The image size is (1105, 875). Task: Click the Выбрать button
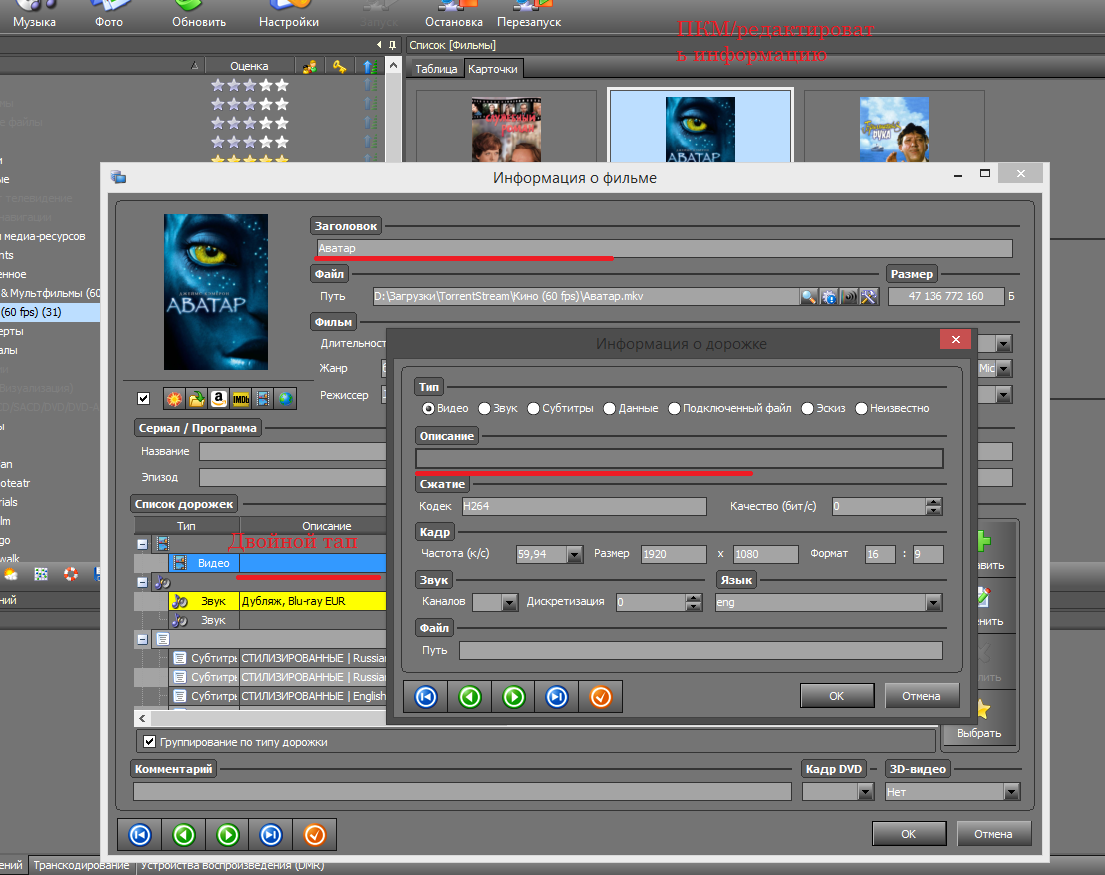pyautogui.click(x=979, y=718)
